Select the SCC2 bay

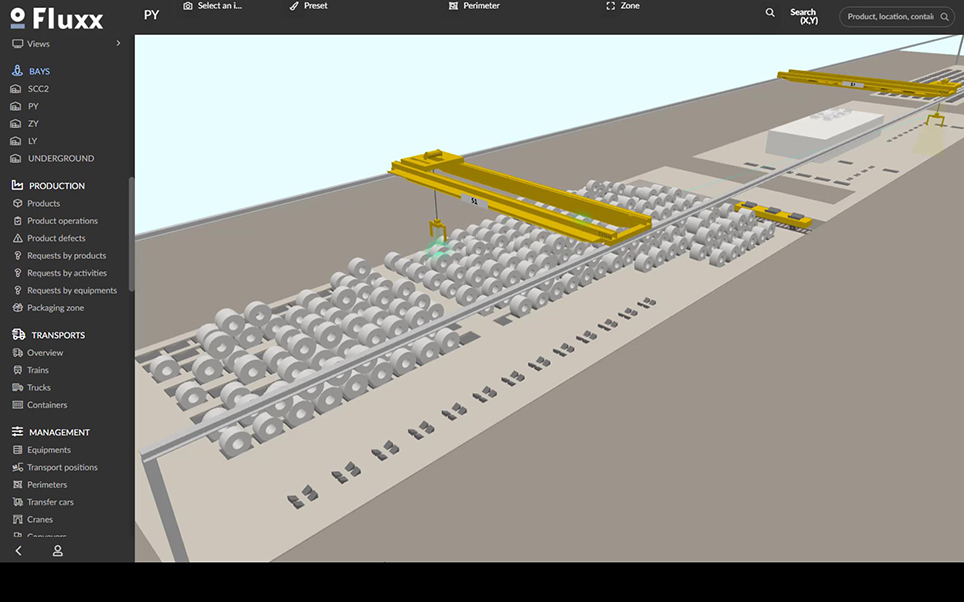(x=38, y=89)
